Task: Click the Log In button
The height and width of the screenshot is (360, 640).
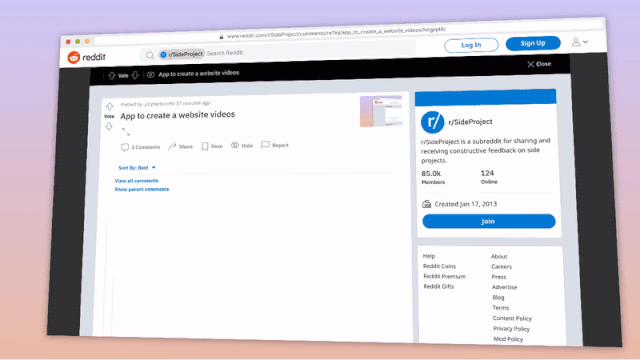Action: click(x=471, y=45)
